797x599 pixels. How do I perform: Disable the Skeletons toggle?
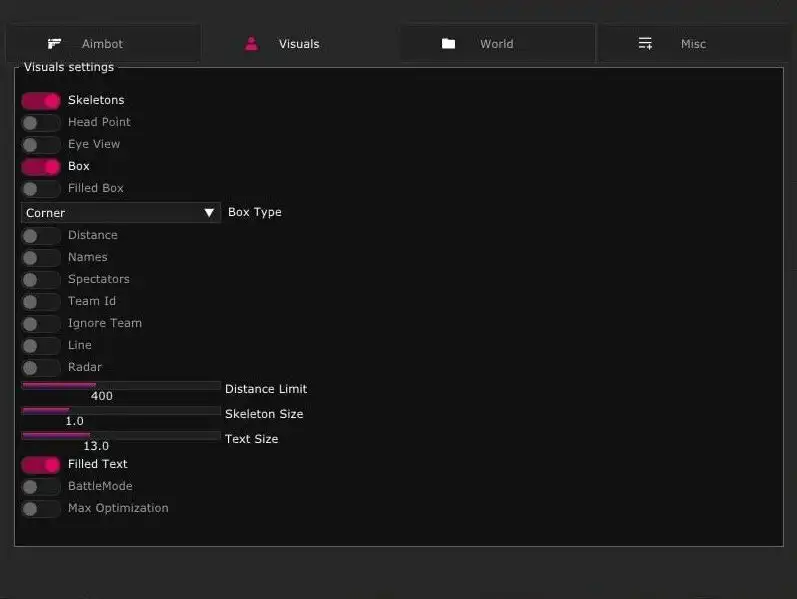(41, 101)
